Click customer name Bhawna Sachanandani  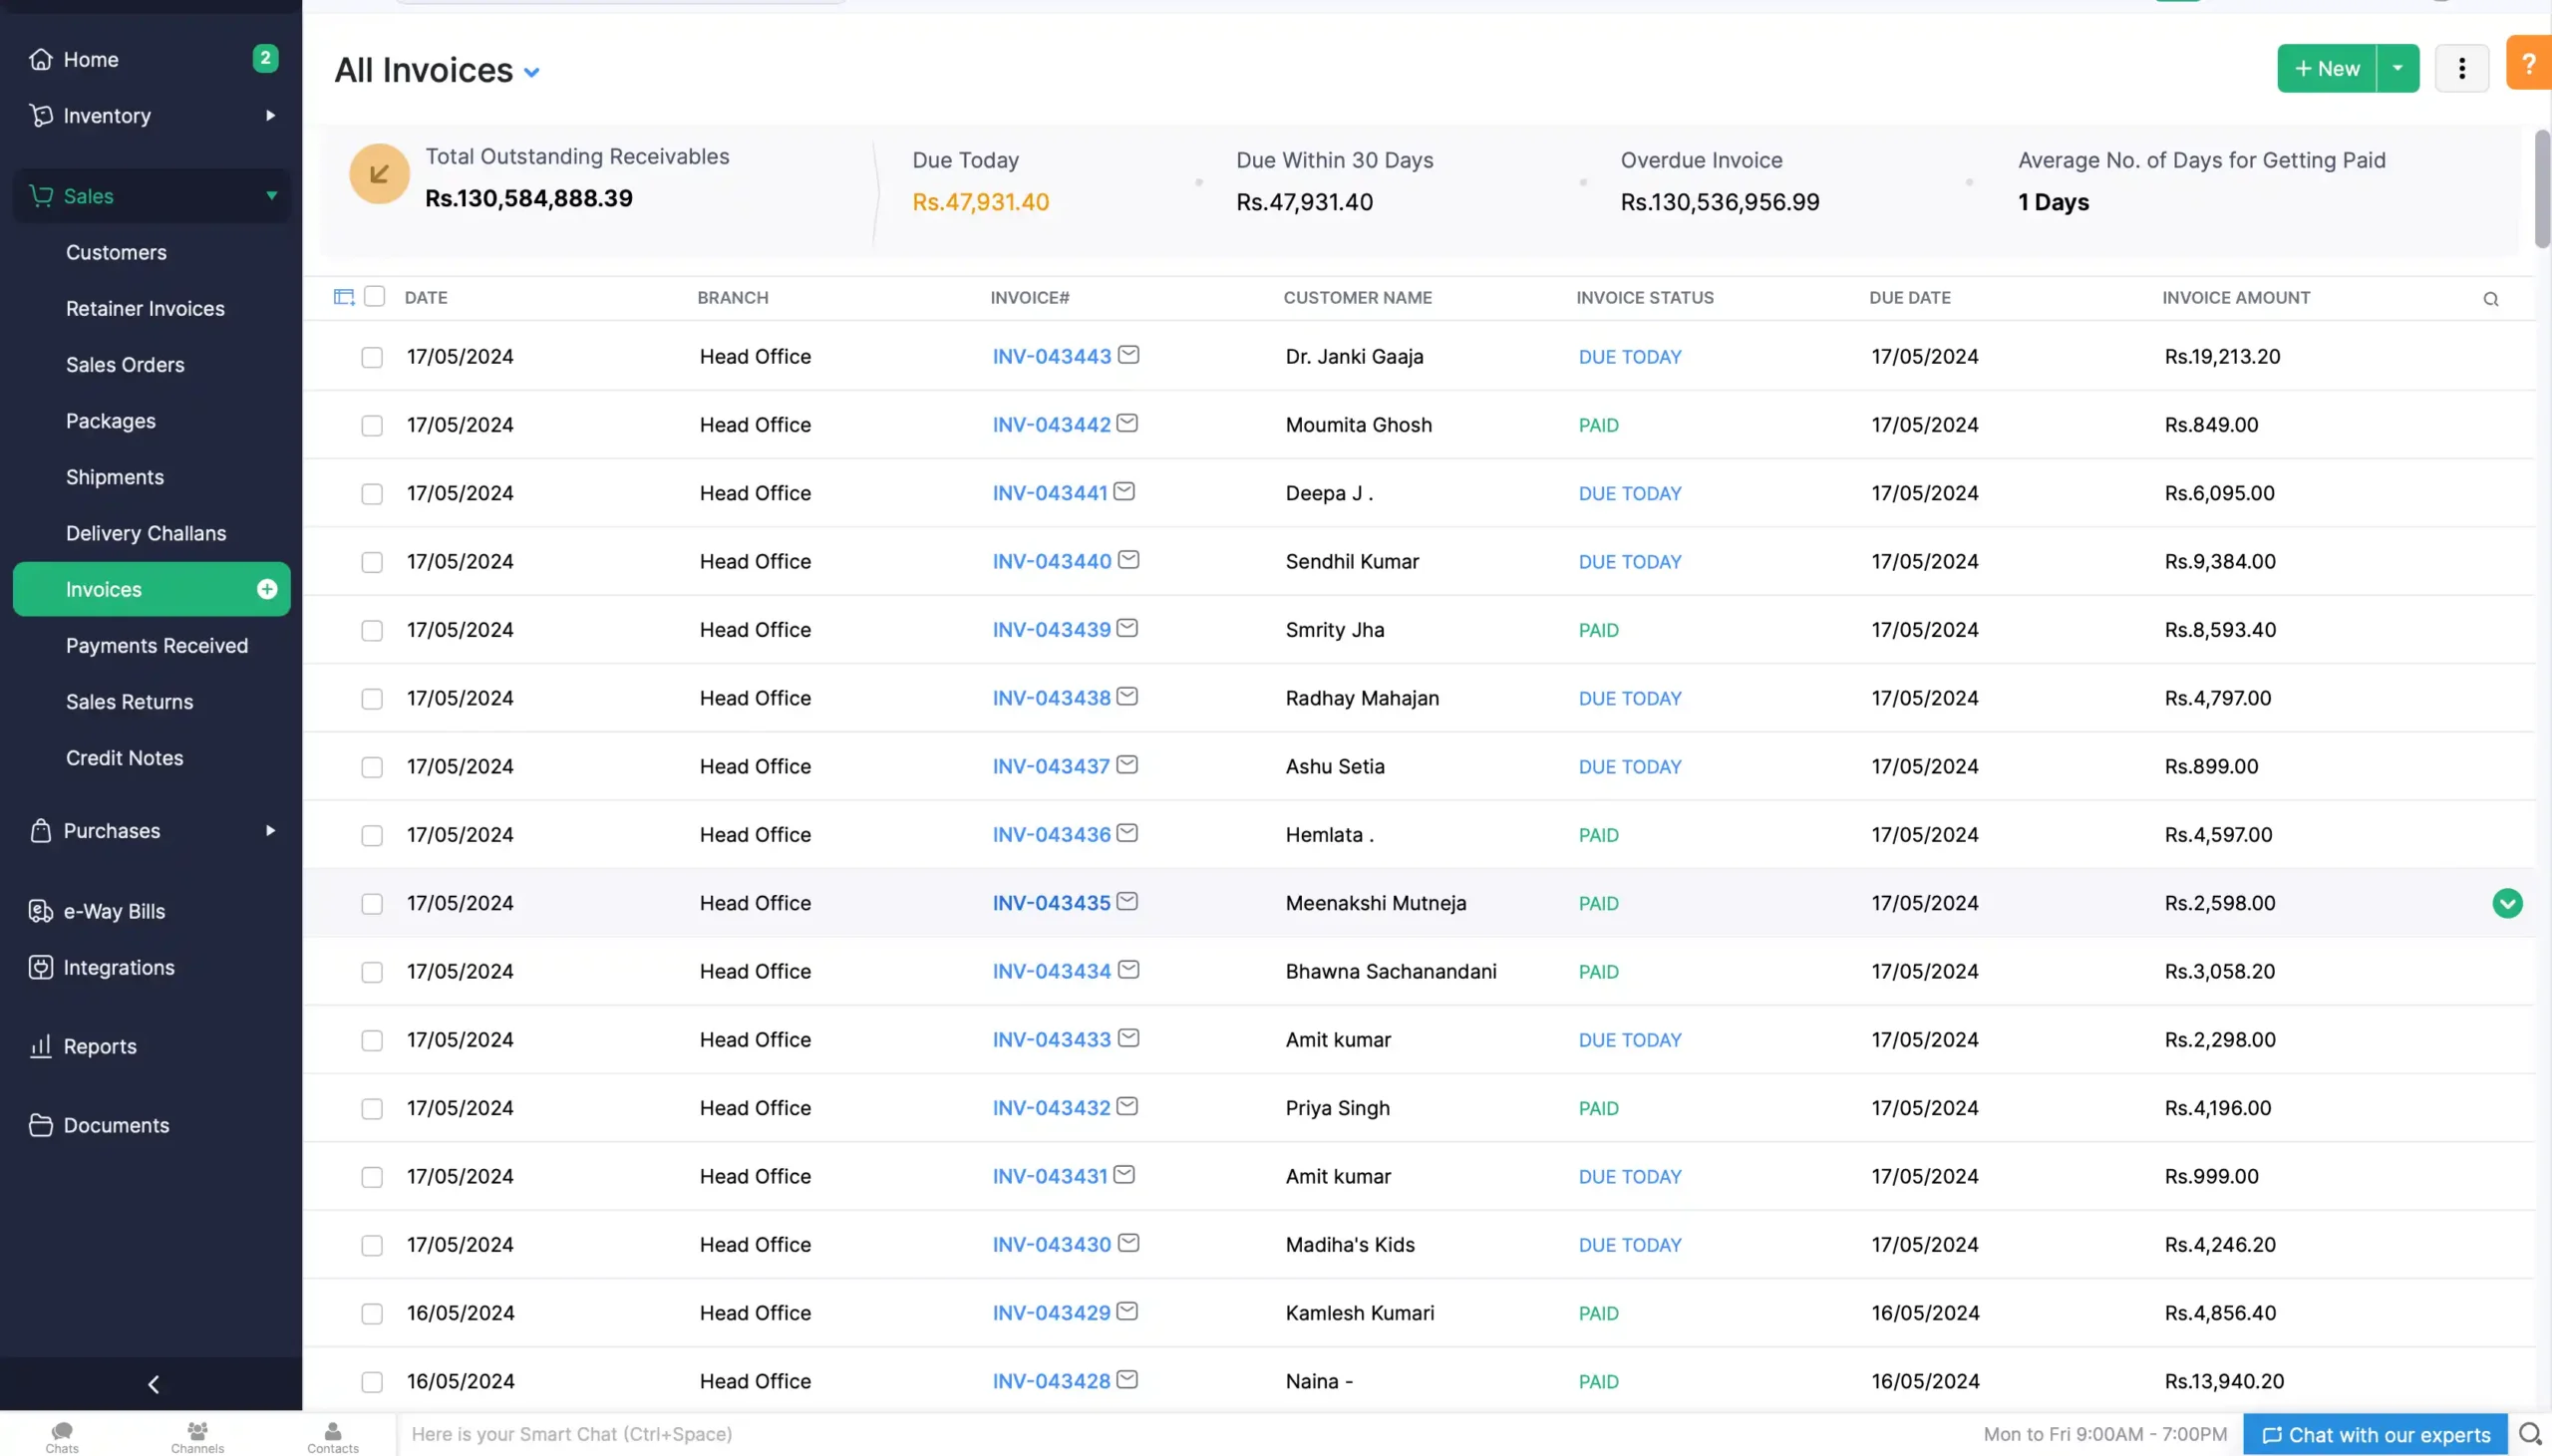[x=1391, y=971]
